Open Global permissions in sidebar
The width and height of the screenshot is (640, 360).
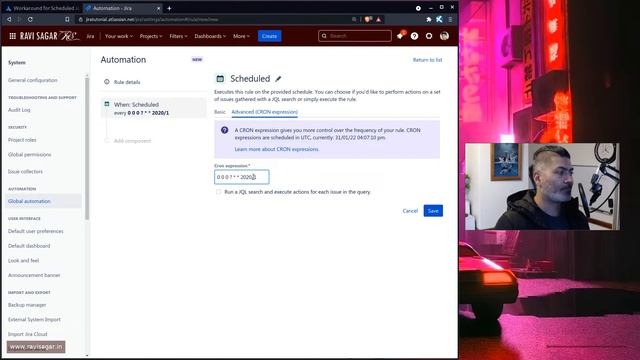coord(29,155)
